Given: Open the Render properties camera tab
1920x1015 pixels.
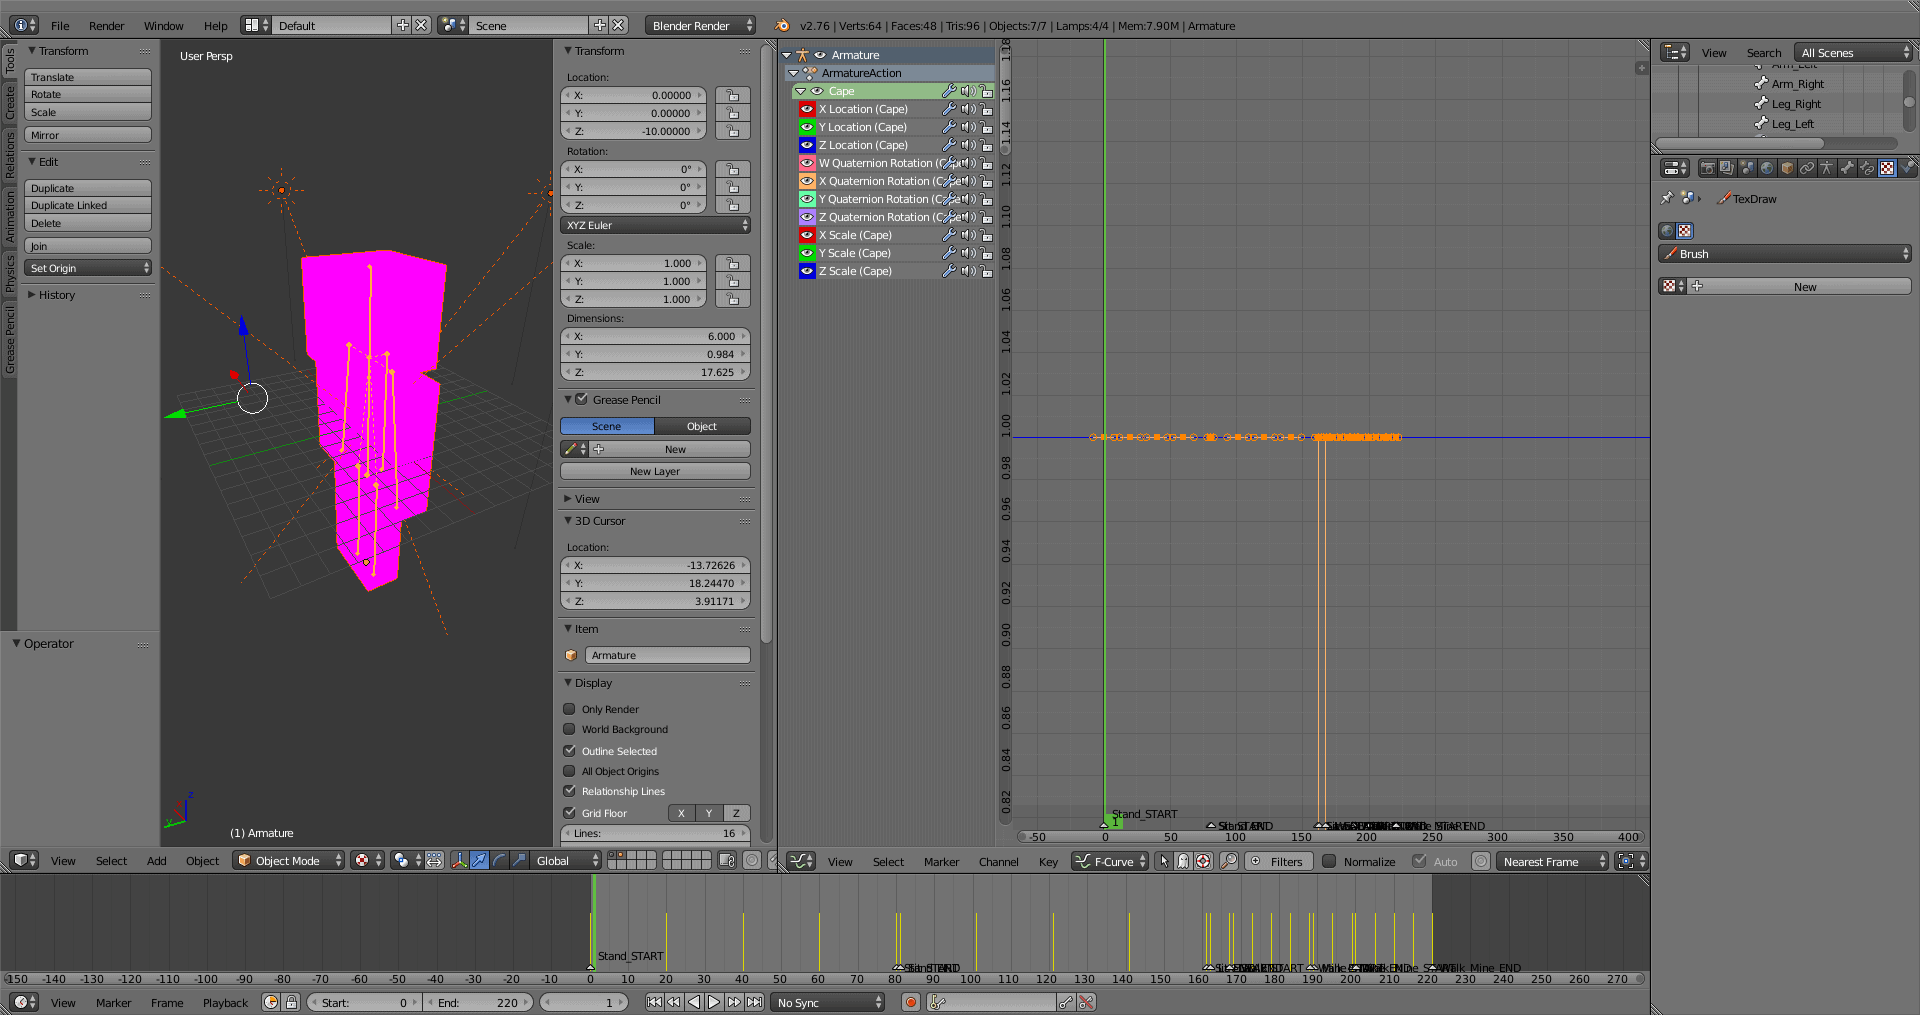Looking at the screenshot, I should click(1707, 168).
